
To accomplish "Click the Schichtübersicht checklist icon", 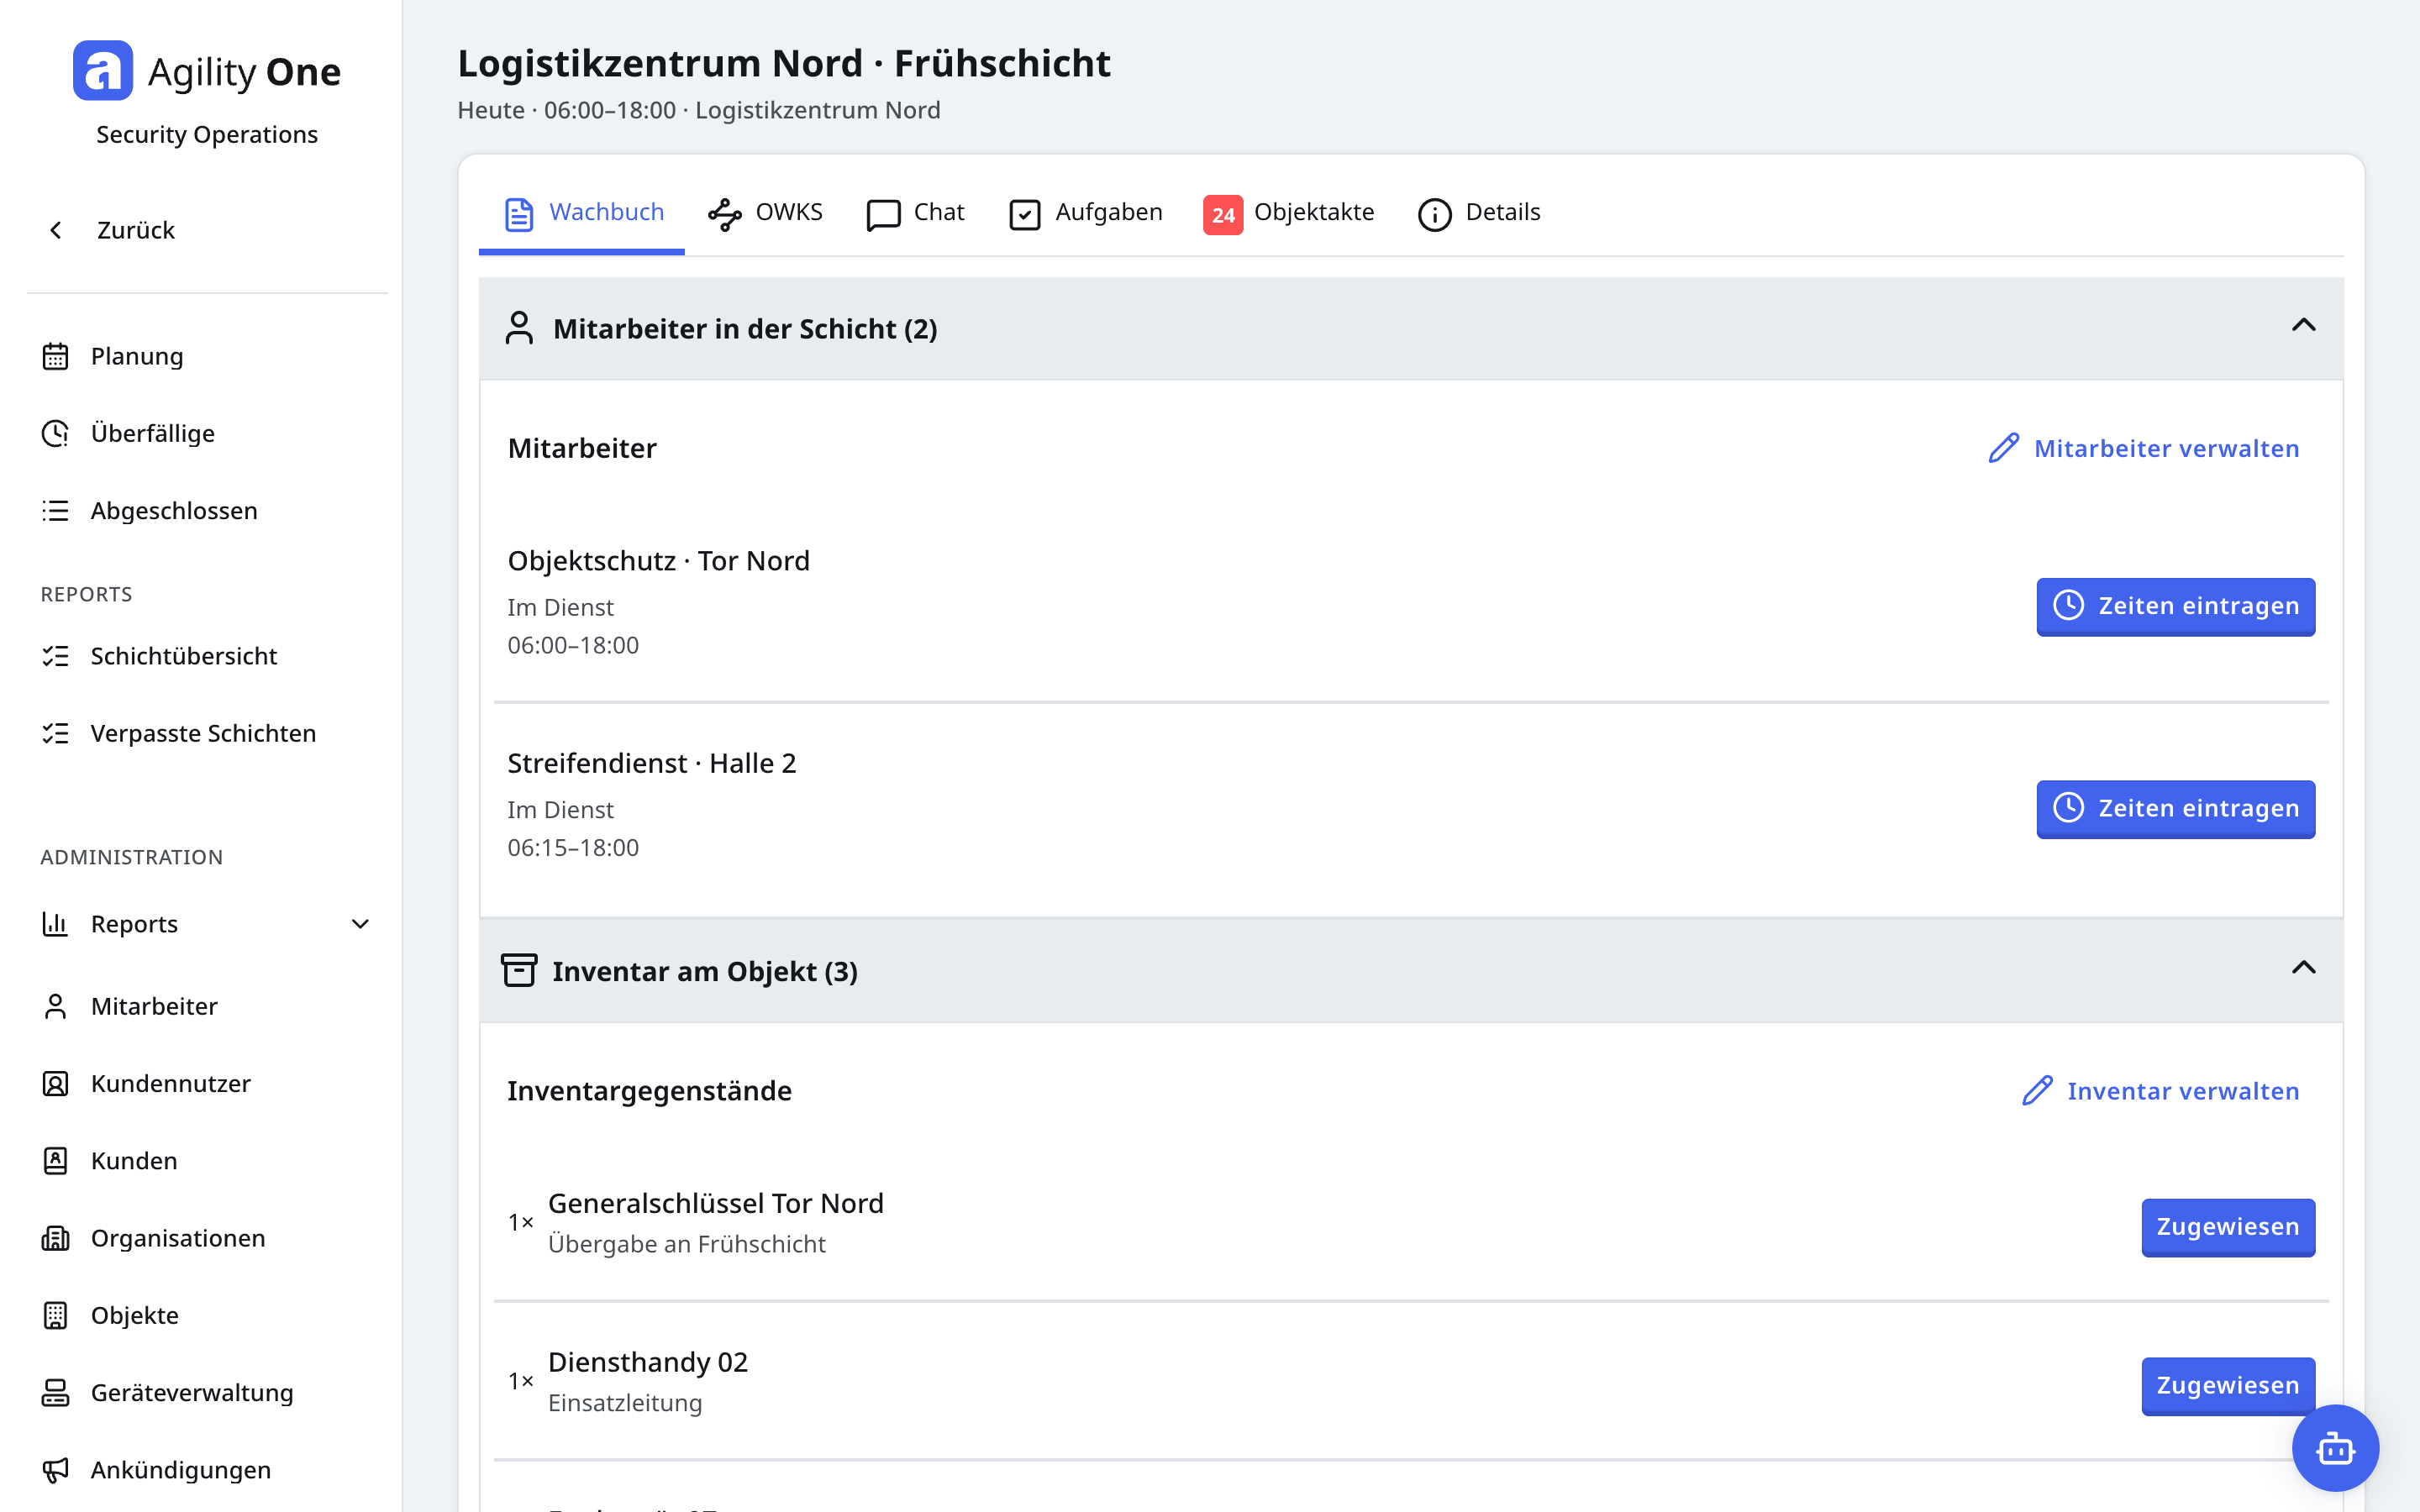I will pyautogui.click(x=56, y=656).
